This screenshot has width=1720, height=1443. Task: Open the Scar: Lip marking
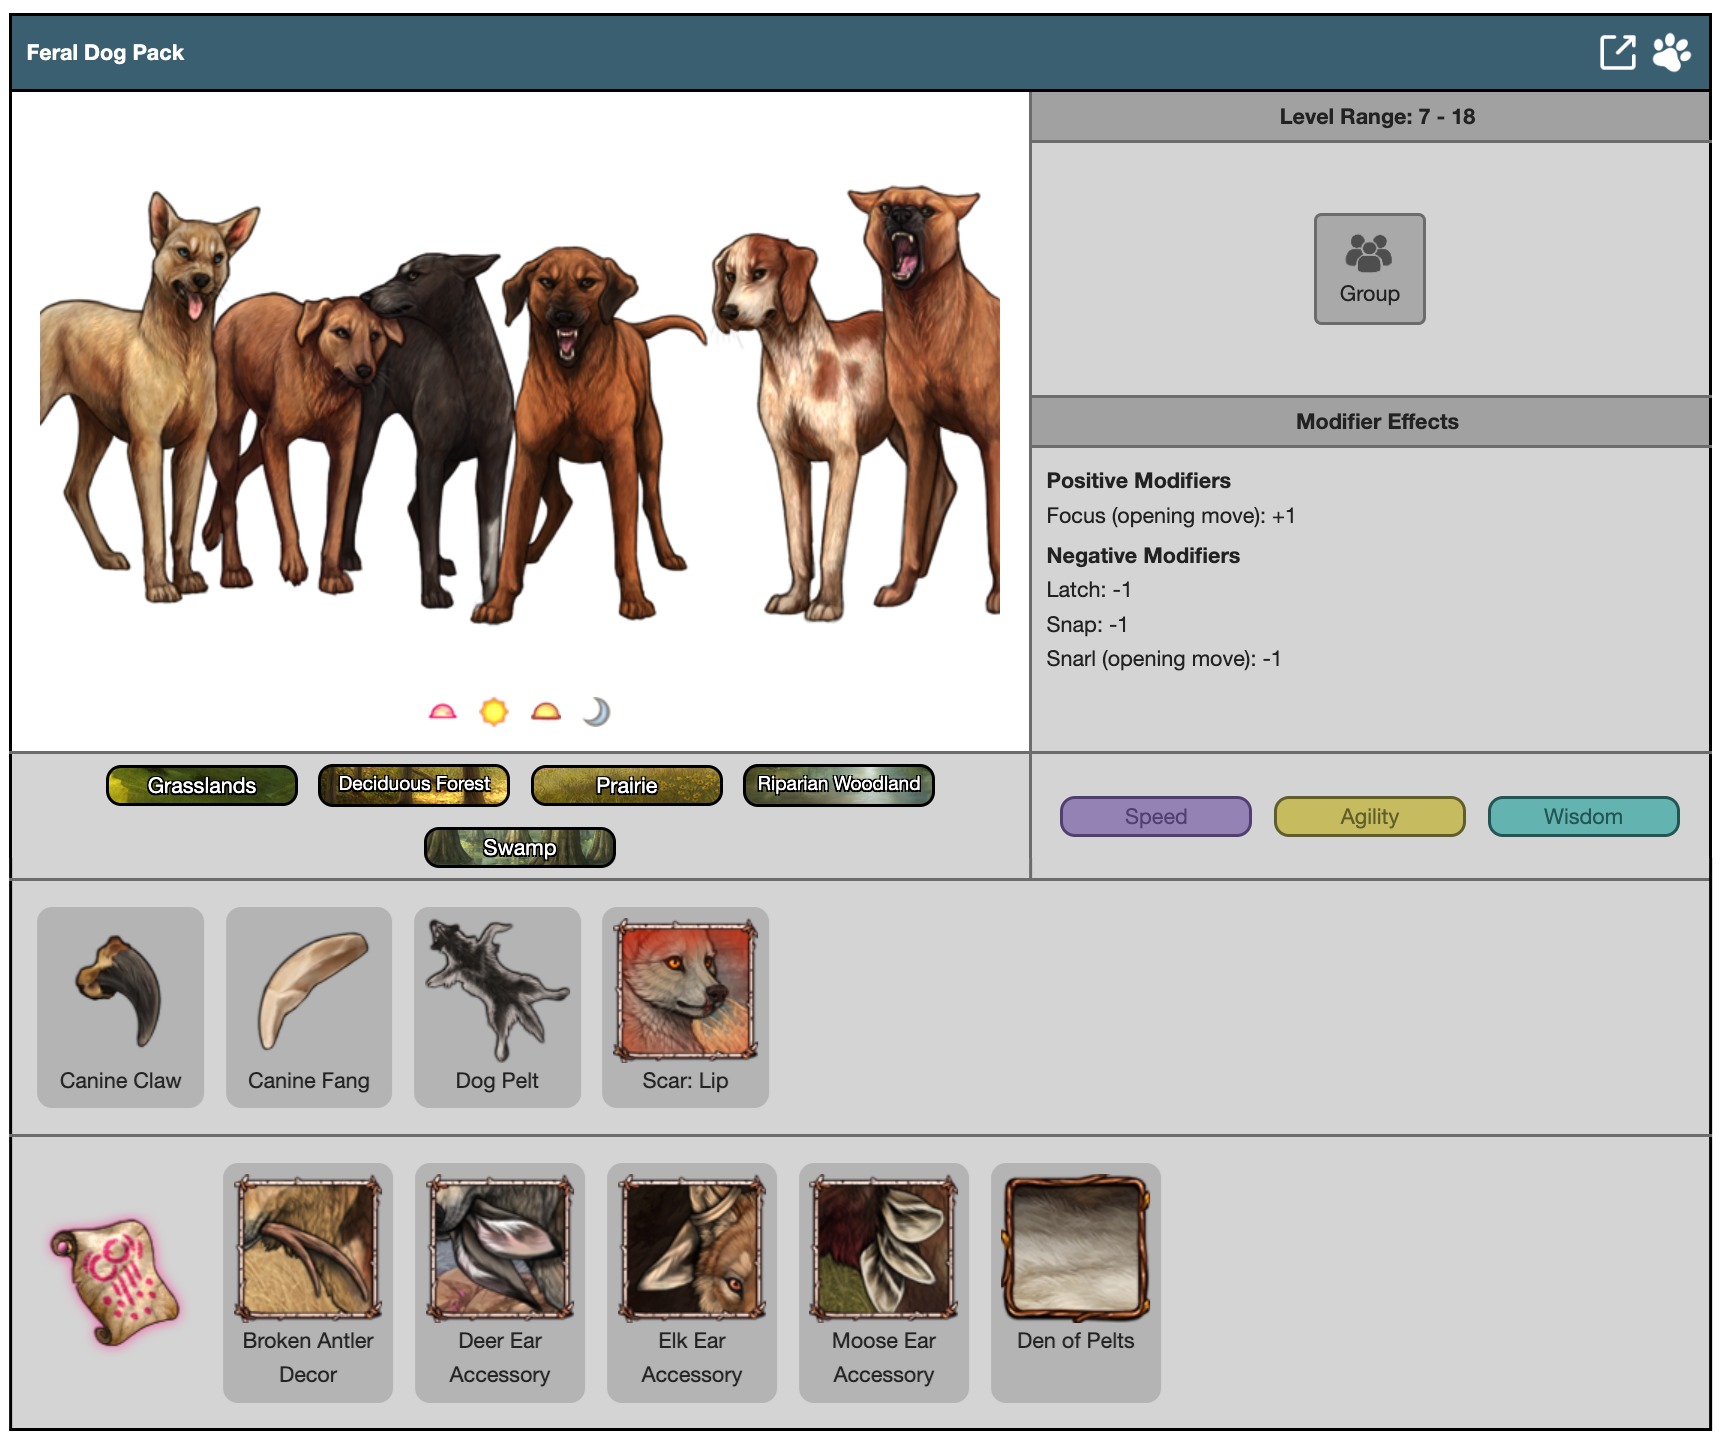(685, 1006)
